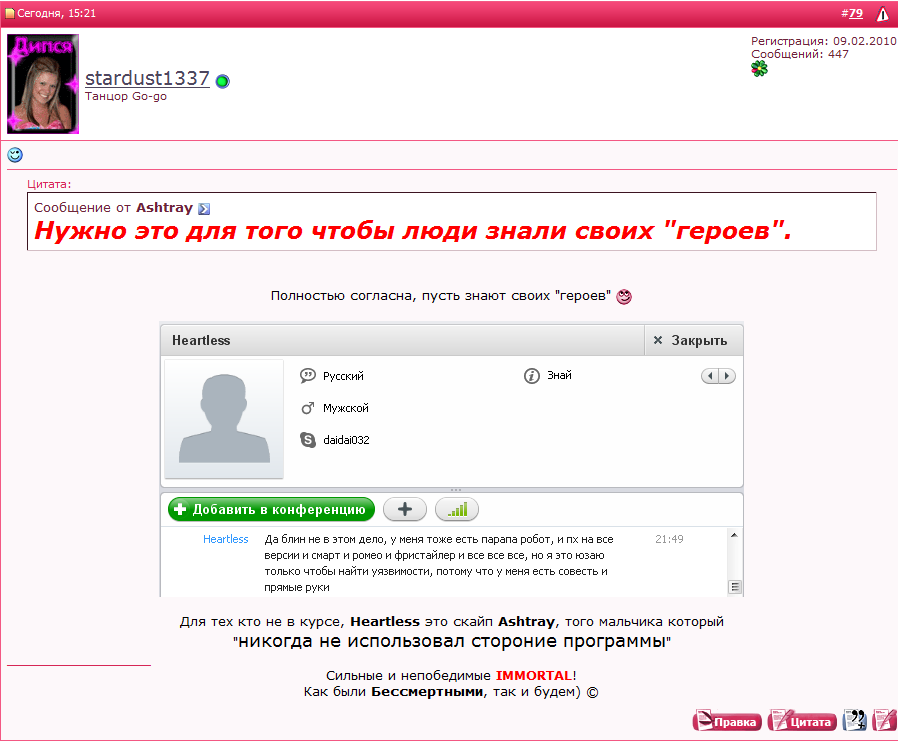Click Добавить в конференцию green button
This screenshot has width=898, height=741.
click(x=271, y=509)
